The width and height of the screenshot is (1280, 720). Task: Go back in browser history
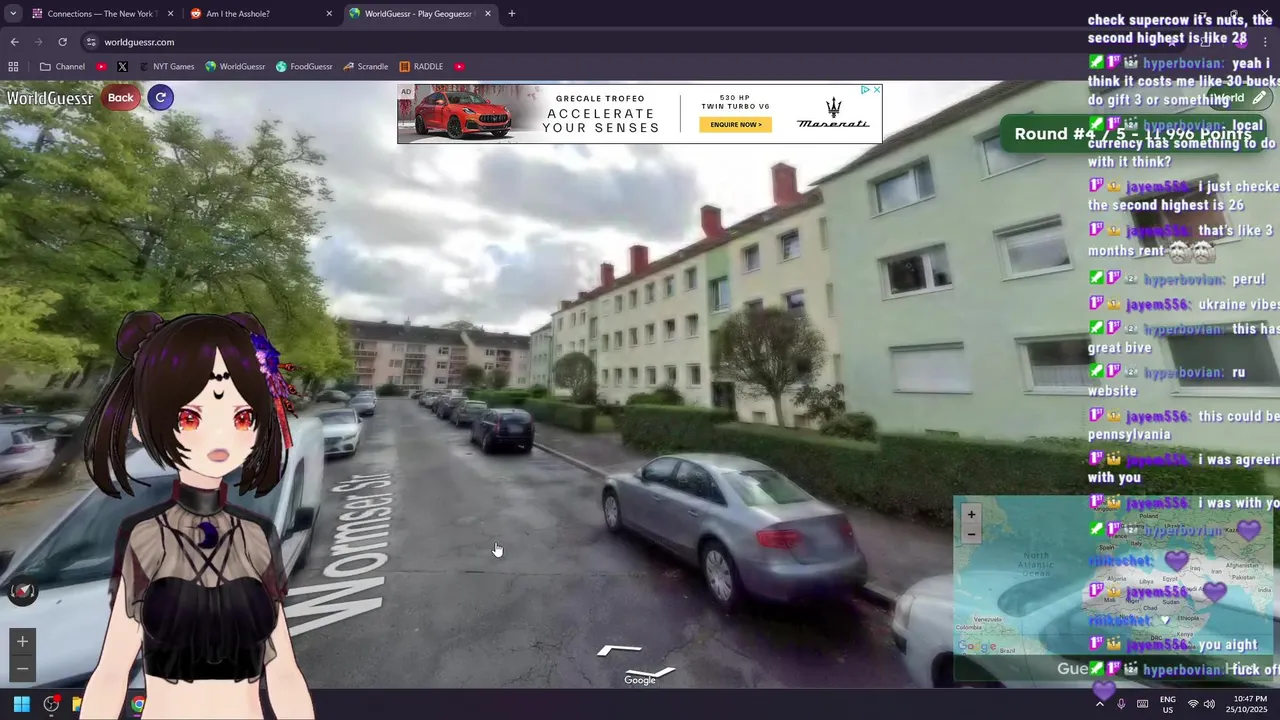point(14,42)
